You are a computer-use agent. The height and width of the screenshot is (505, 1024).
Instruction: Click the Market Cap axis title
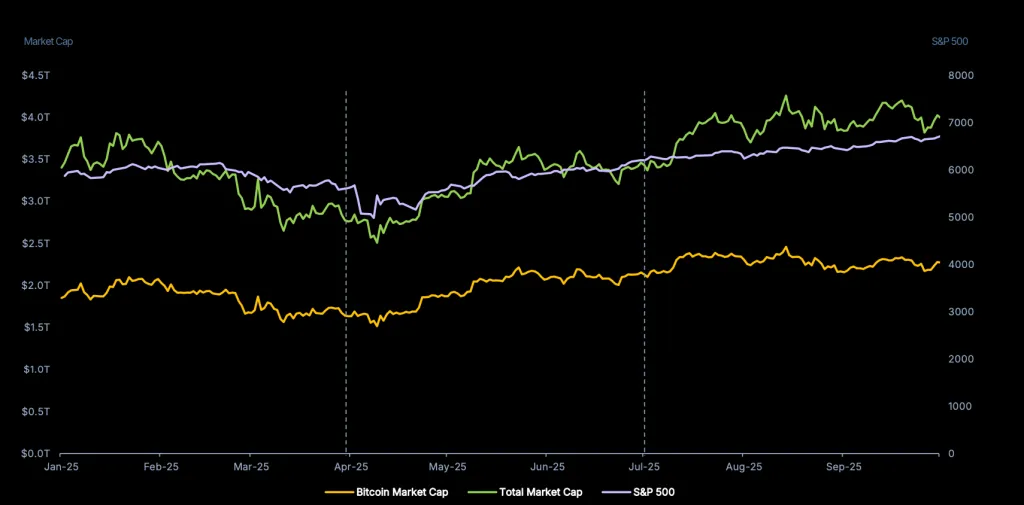click(48, 41)
